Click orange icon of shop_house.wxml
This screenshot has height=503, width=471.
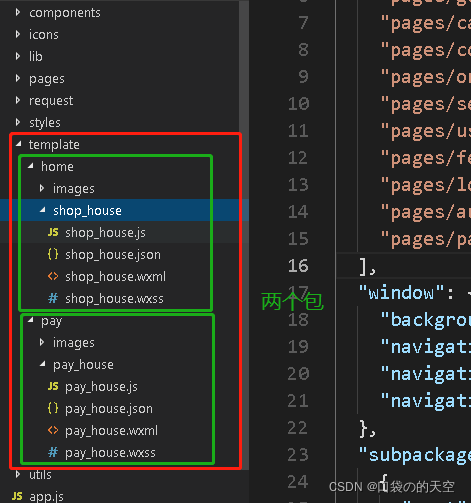click(53, 276)
